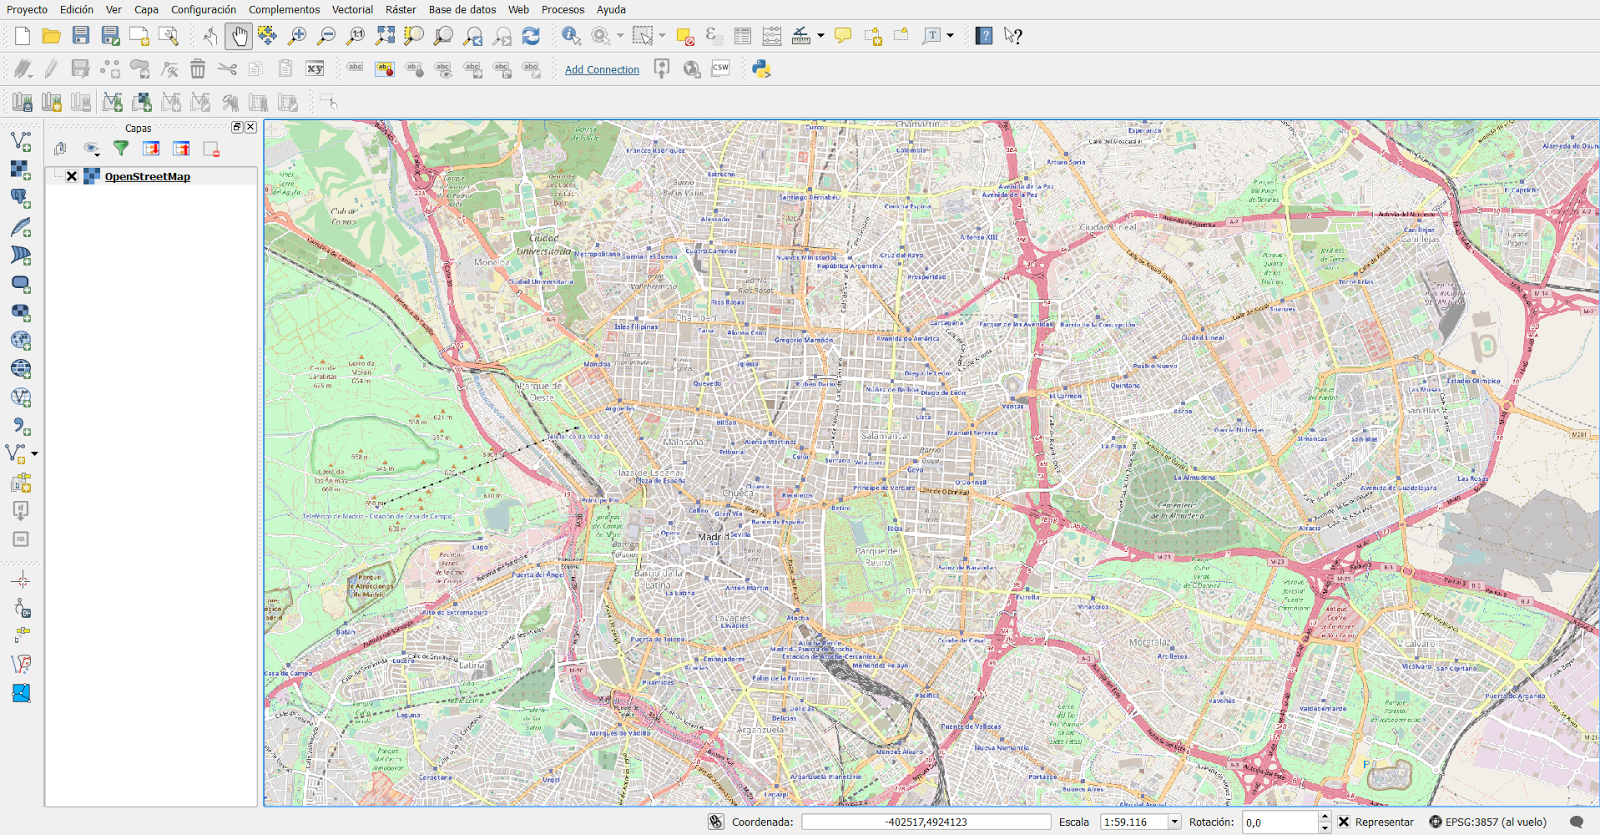Toggle OpenStreetMap layer visibility checkbox
The width and height of the screenshot is (1600, 835).
tap(72, 176)
